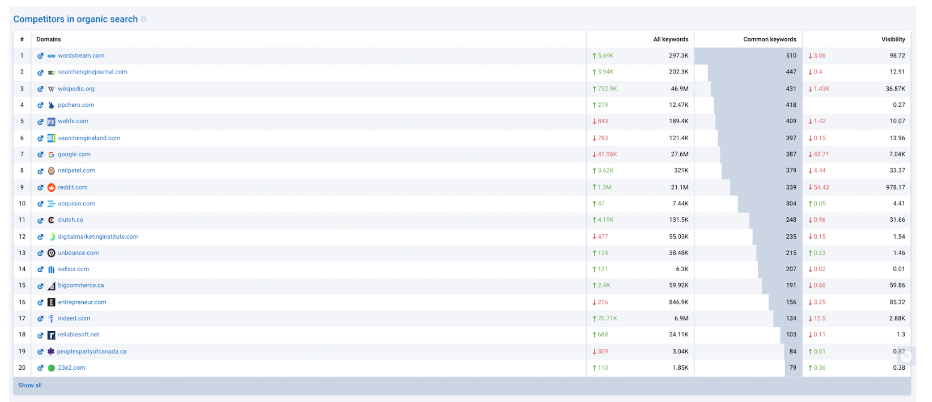
Task: Click the external link icon next to wikipedia.org
Action: [x=40, y=89]
